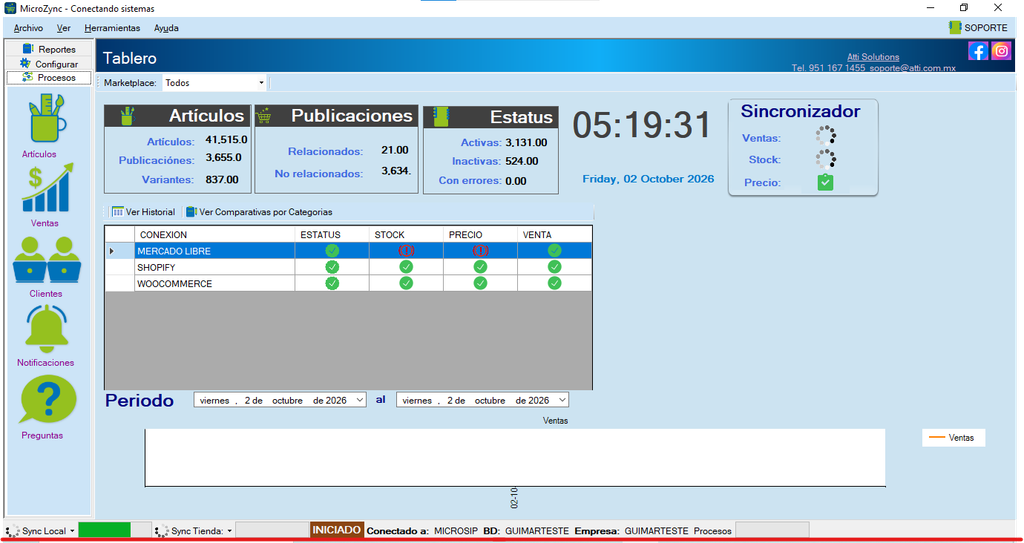Click the Mercado Libre STOCK warning icon

[x=406, y=250]
